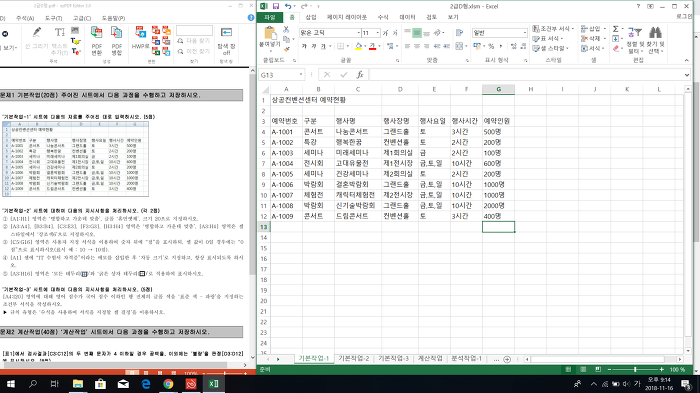This screenshot has height=393, width=700.
Task: Switch to the Data (데이터) ribbon tab
Action: (407, 17)
